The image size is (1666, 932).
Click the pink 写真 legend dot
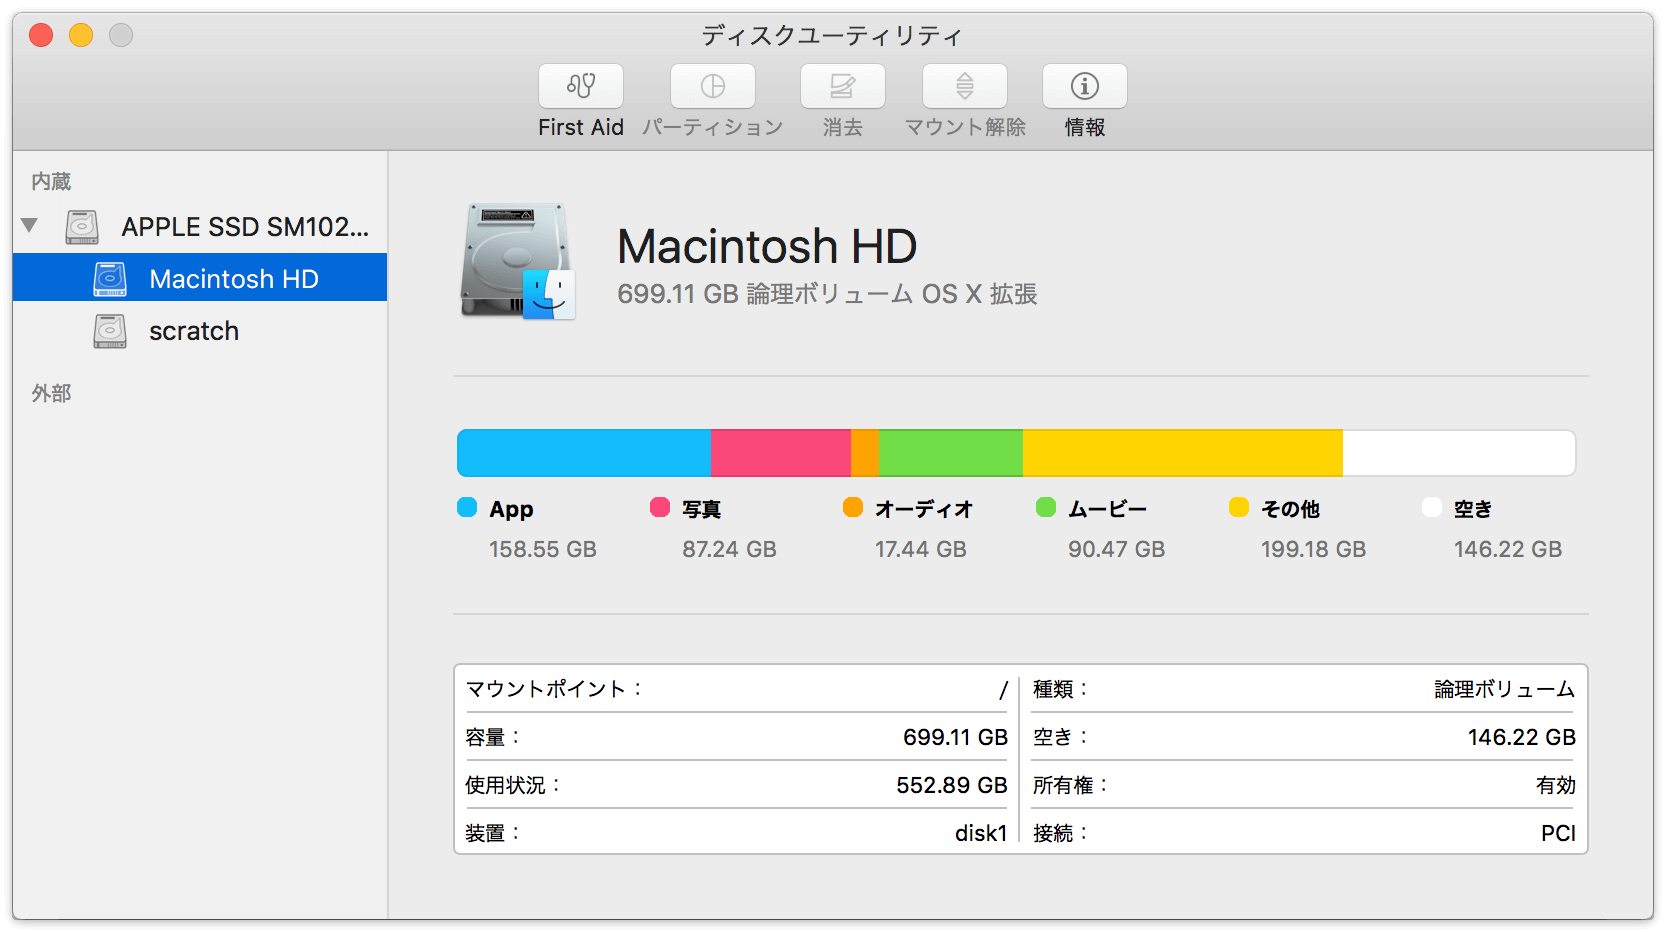pos(660,507)
